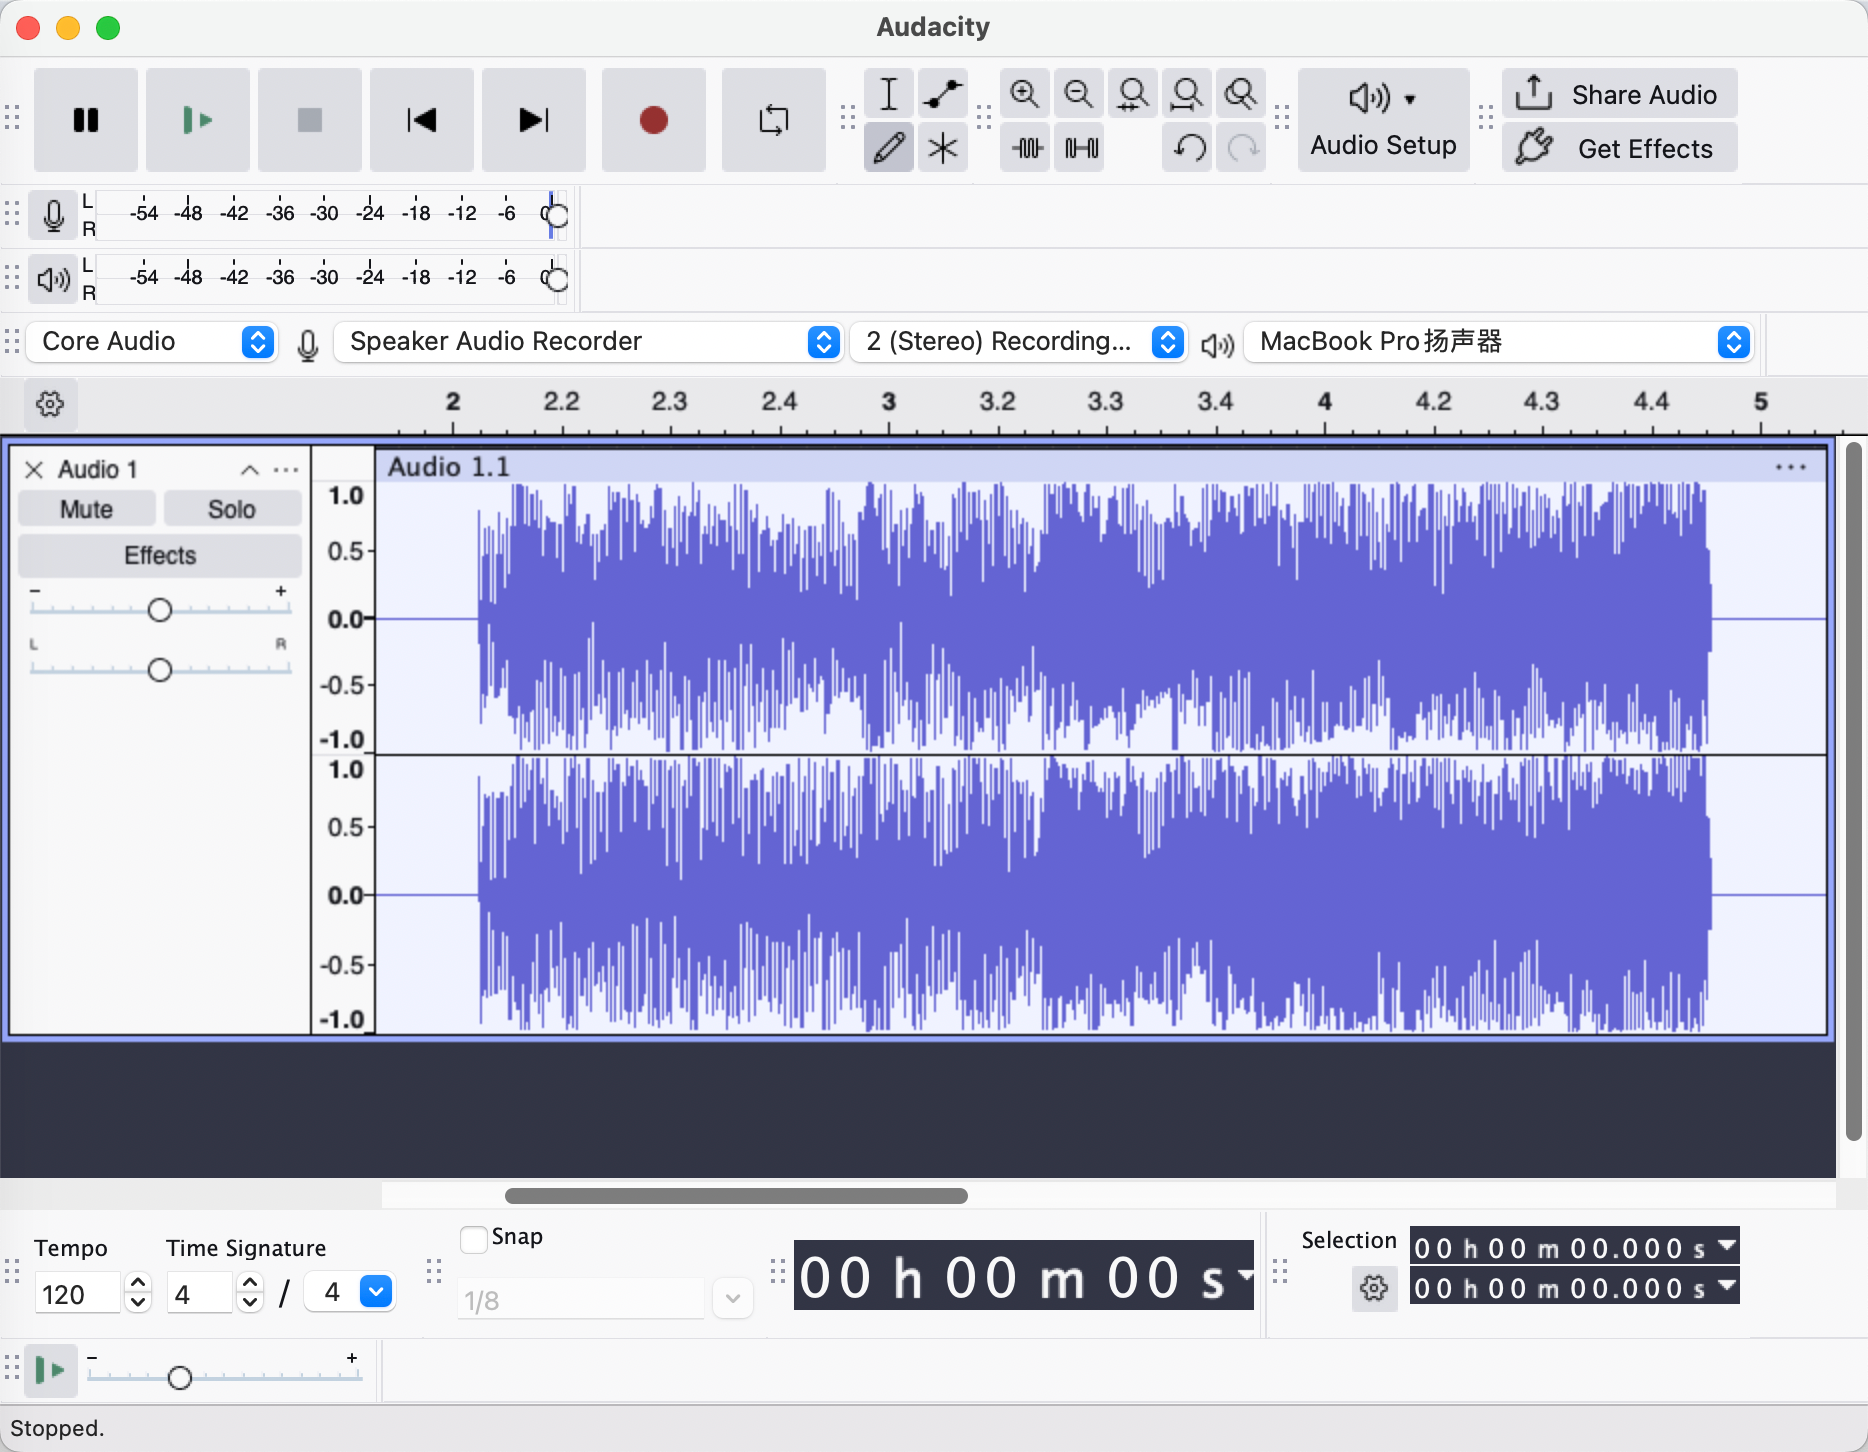Adjust the track gain slider
The image size is (1868, 1452).
[159, 608]
